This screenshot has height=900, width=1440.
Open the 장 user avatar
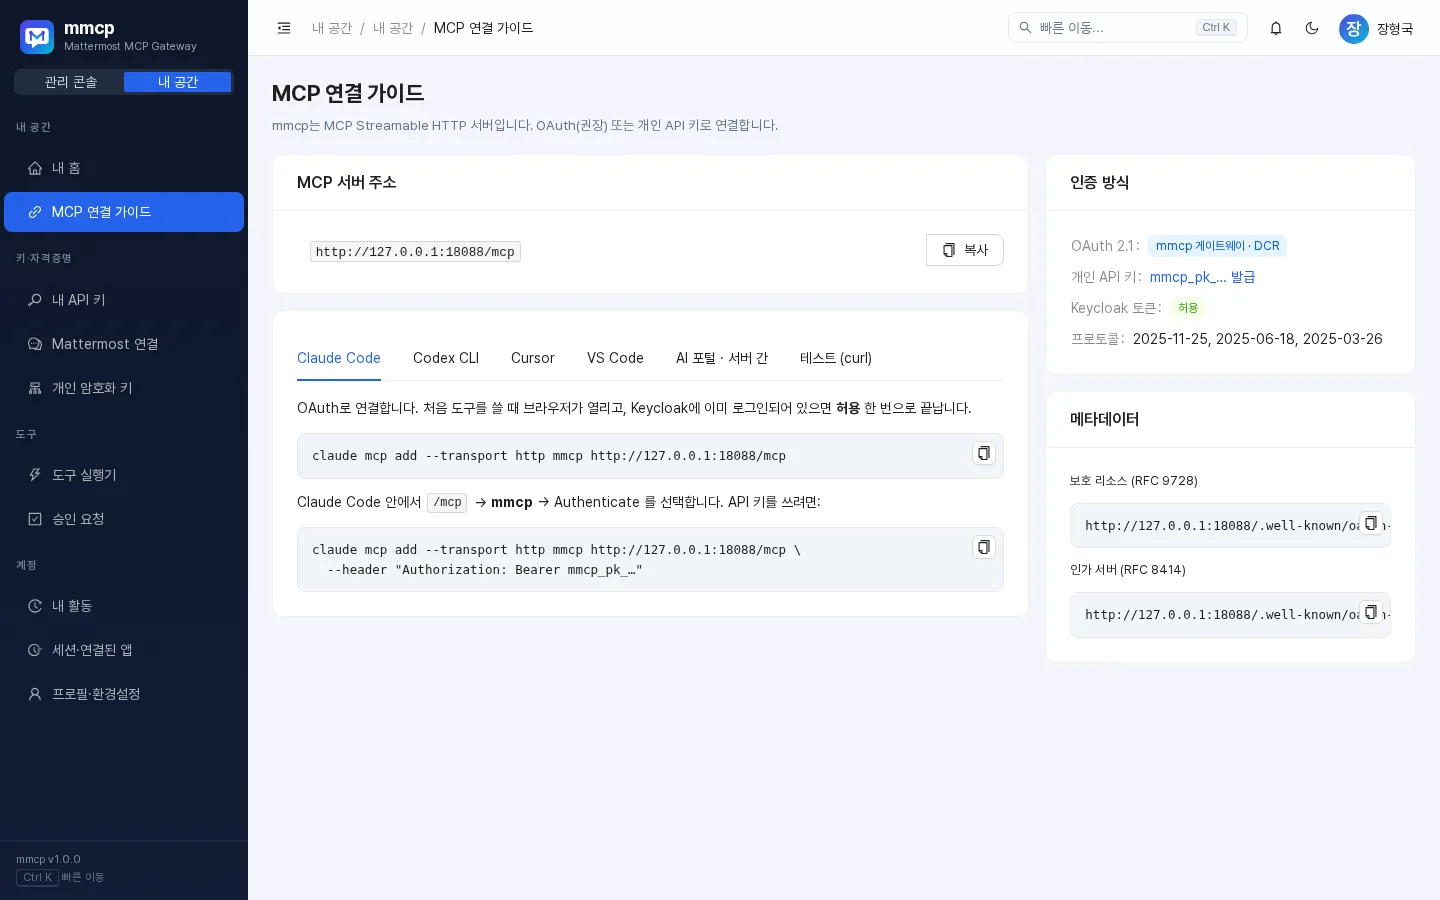click(x=1353, y=29)
